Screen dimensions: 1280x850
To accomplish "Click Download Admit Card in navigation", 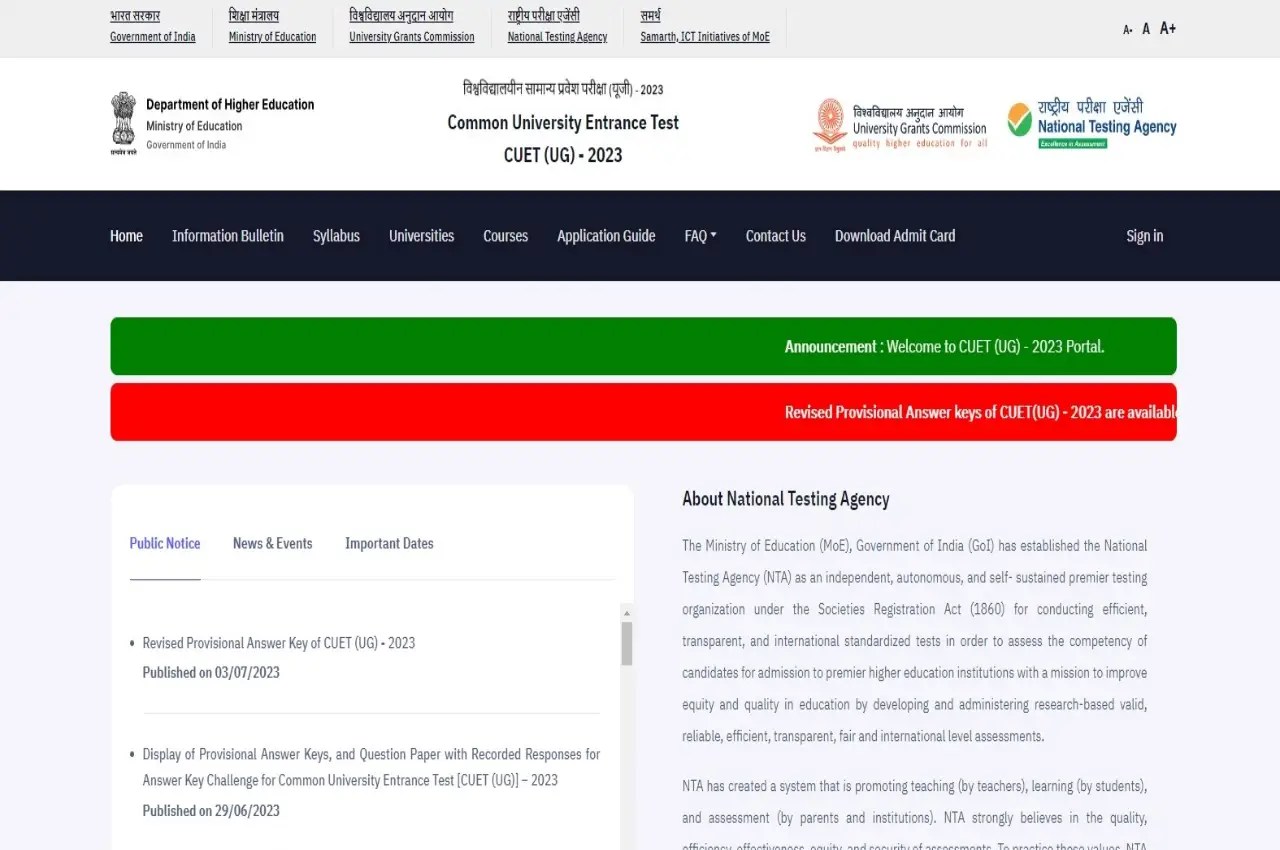I will point(895,236).
